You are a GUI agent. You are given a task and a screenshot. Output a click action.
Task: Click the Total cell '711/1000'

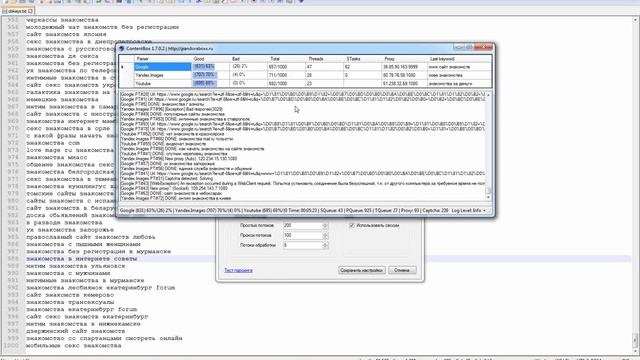pos(286,75)
